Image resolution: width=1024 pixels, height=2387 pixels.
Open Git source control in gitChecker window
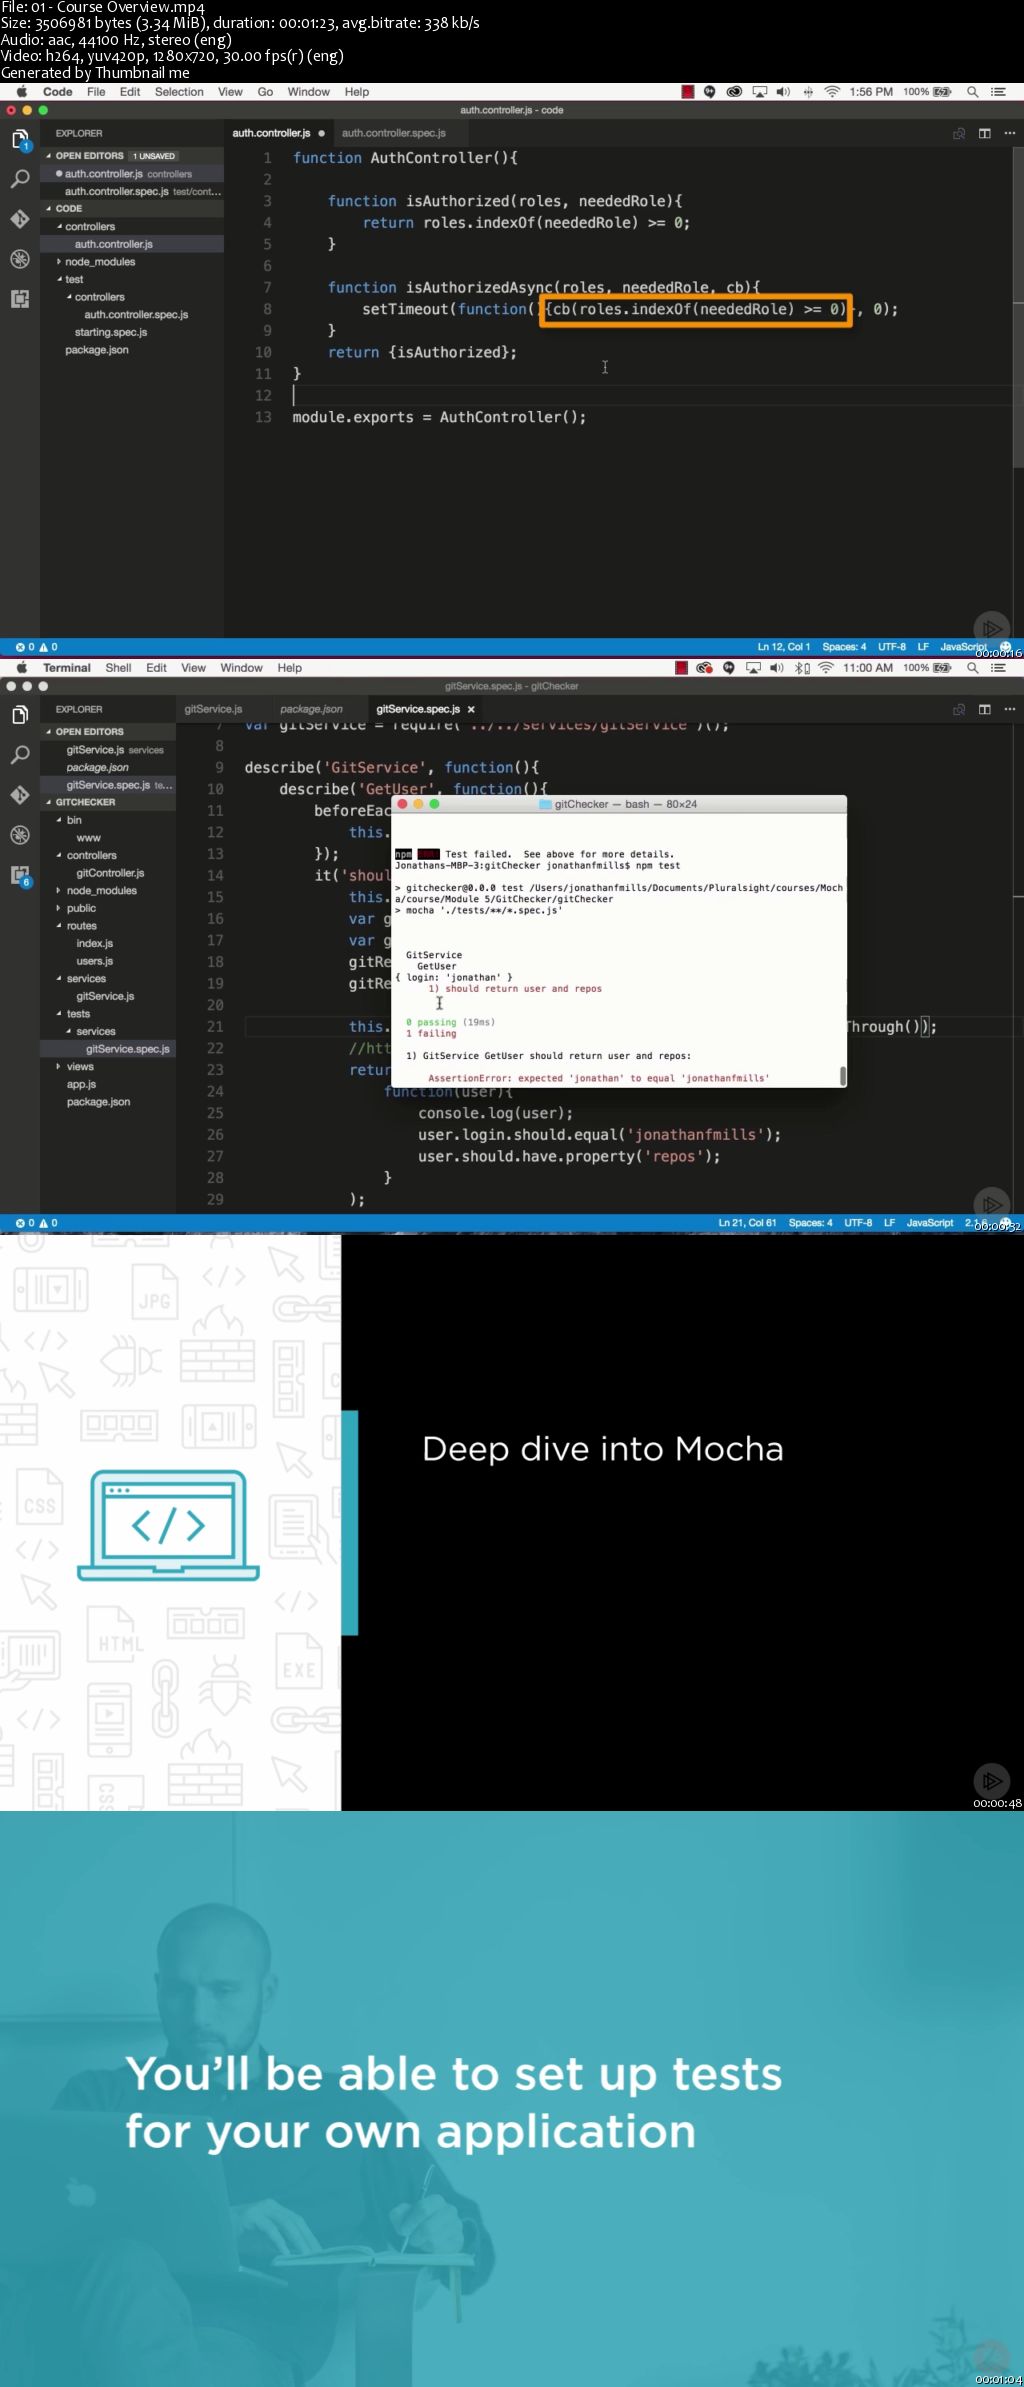pos(20,794)
